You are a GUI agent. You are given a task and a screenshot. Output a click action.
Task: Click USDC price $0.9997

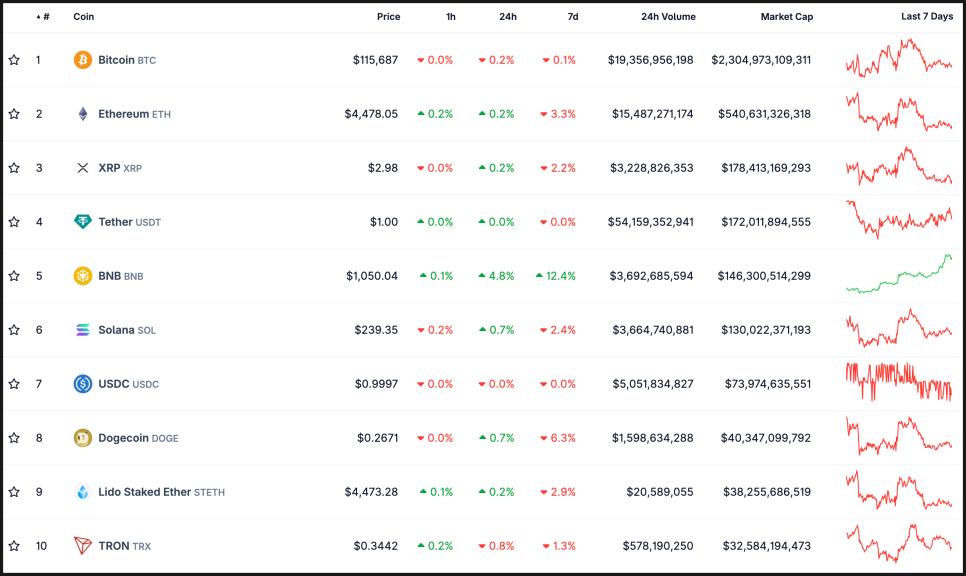376,384
